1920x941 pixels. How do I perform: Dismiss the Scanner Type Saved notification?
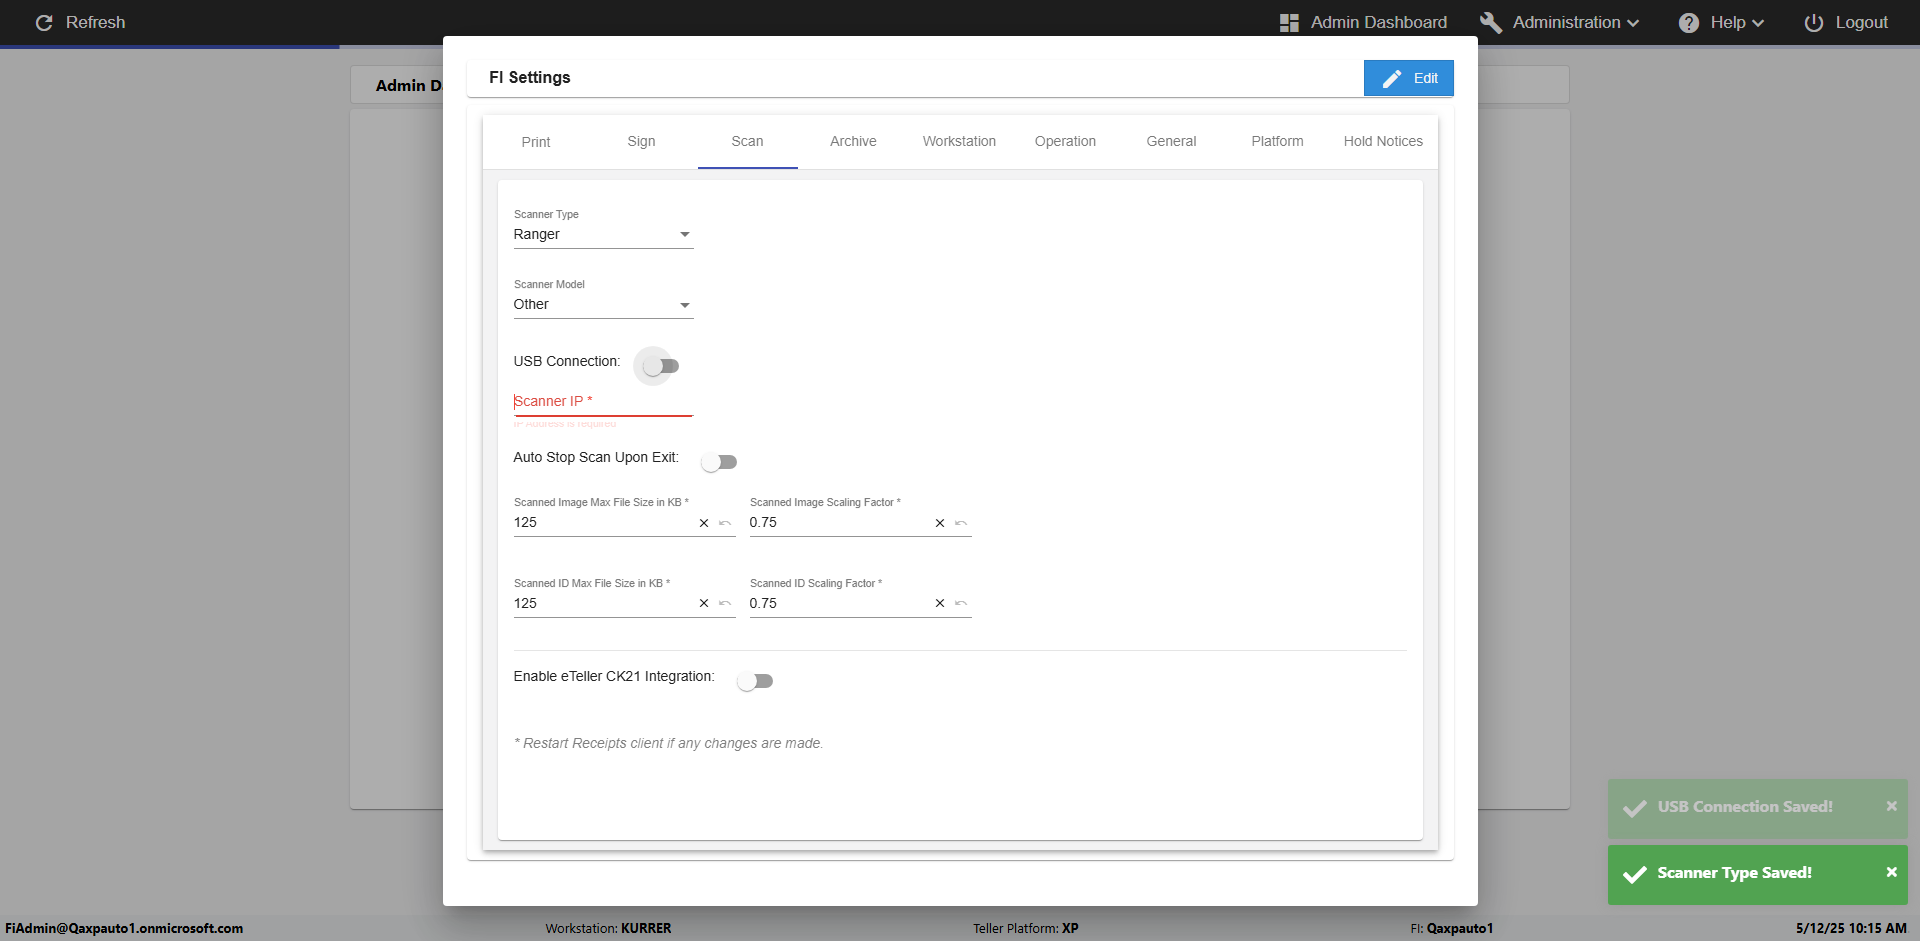coord(1891,872)
